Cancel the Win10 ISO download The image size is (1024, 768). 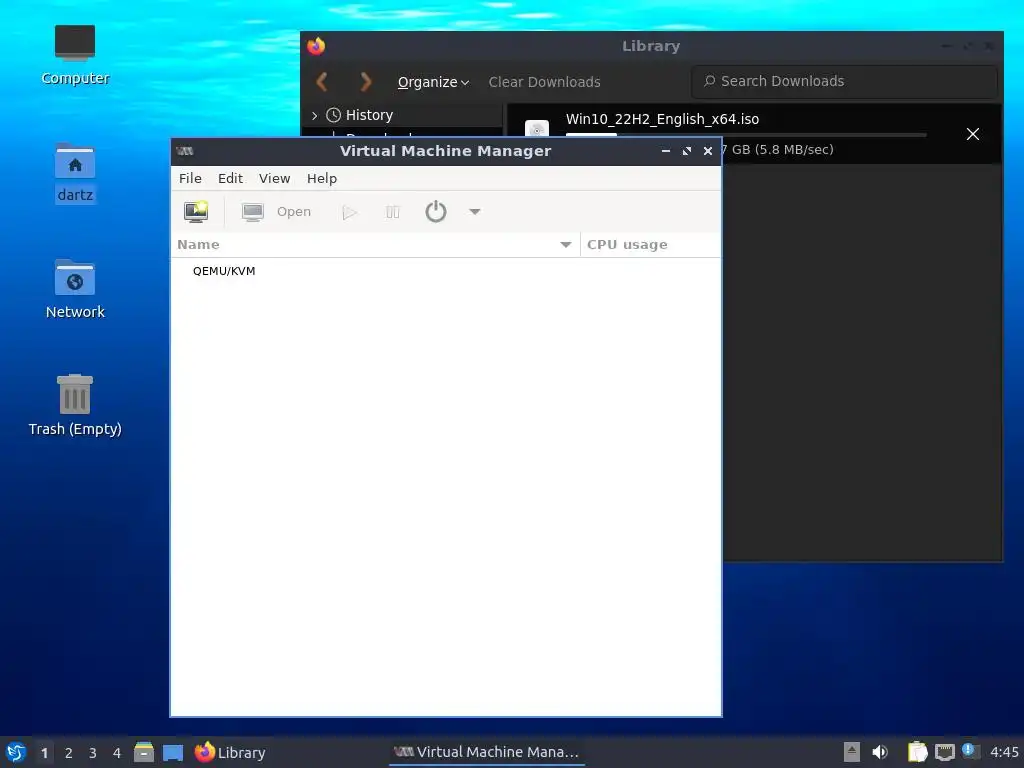pyautogui.click(x=972, y=134)
